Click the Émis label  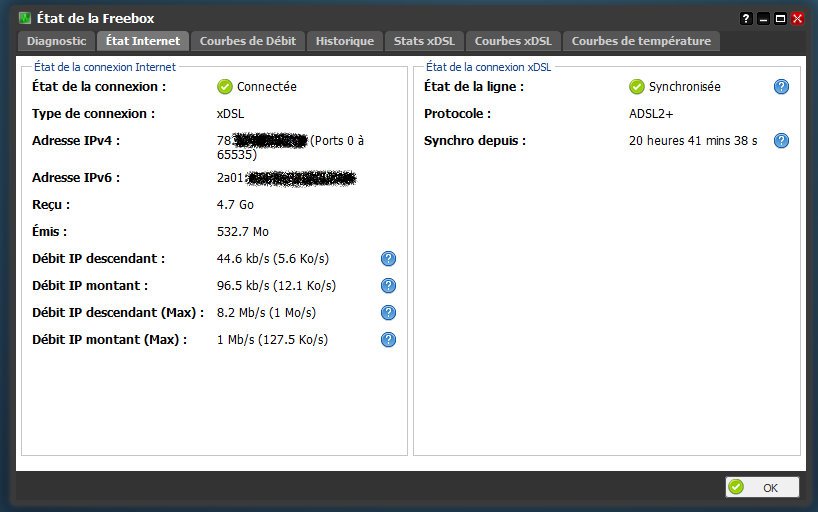(50, 232)
